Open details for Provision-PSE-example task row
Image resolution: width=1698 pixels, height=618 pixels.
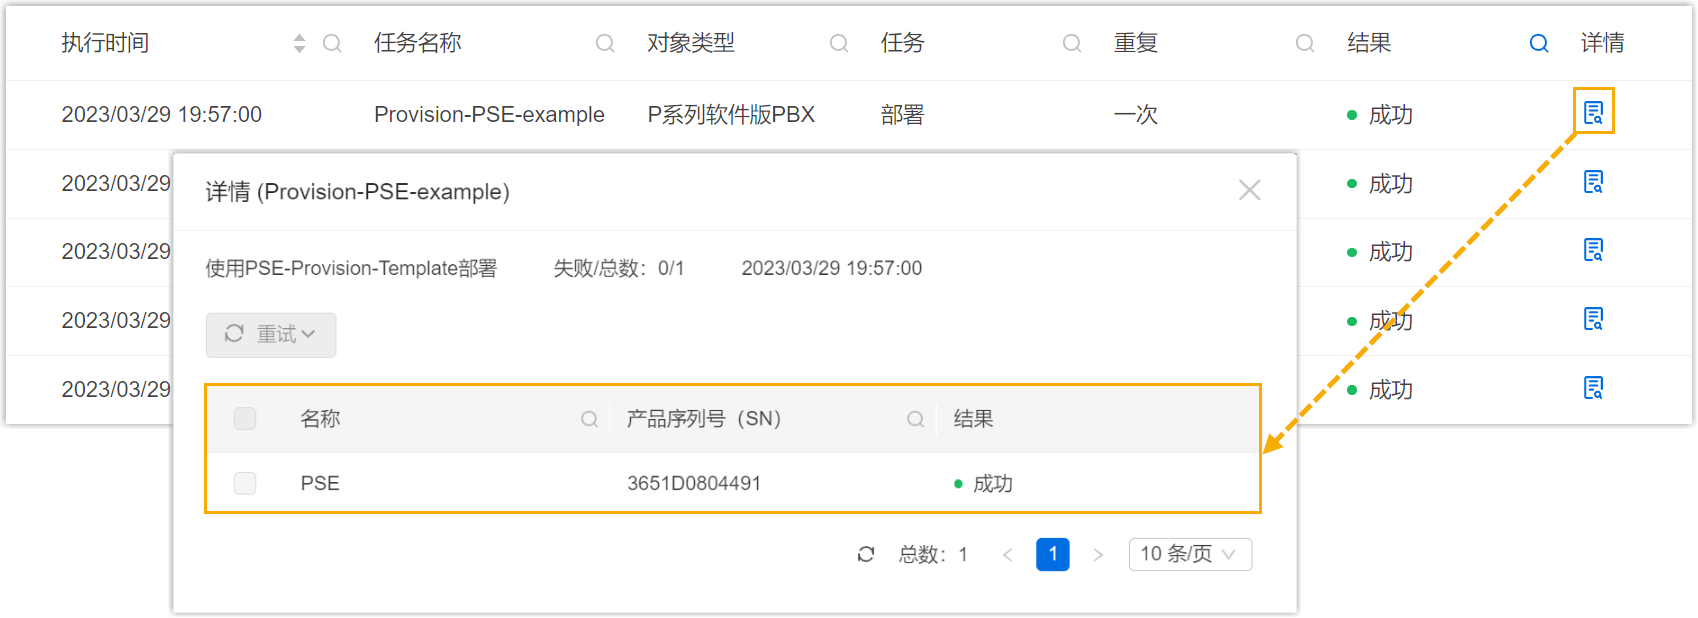click(x=1593, y=112)
